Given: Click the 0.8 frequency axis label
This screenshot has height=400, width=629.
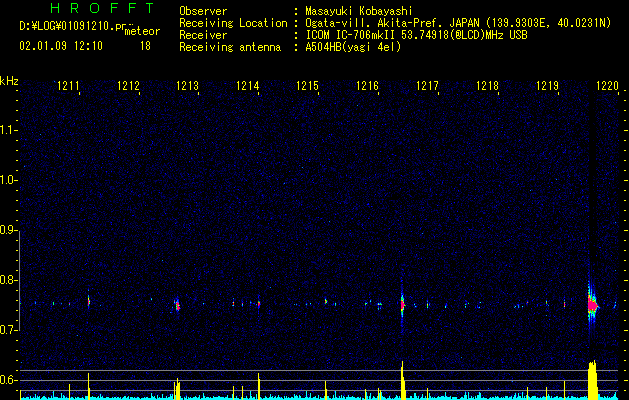Looking at the screenshot, I should [x=9, y=280].
